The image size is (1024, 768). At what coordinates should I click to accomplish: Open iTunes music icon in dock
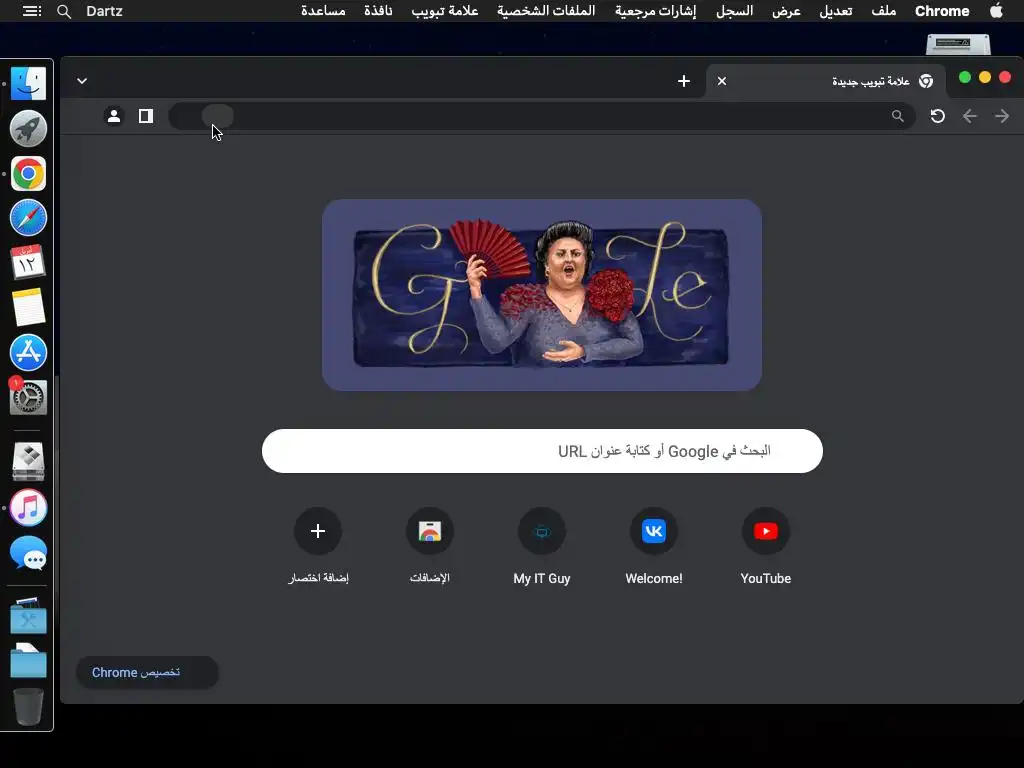[28, 507]
